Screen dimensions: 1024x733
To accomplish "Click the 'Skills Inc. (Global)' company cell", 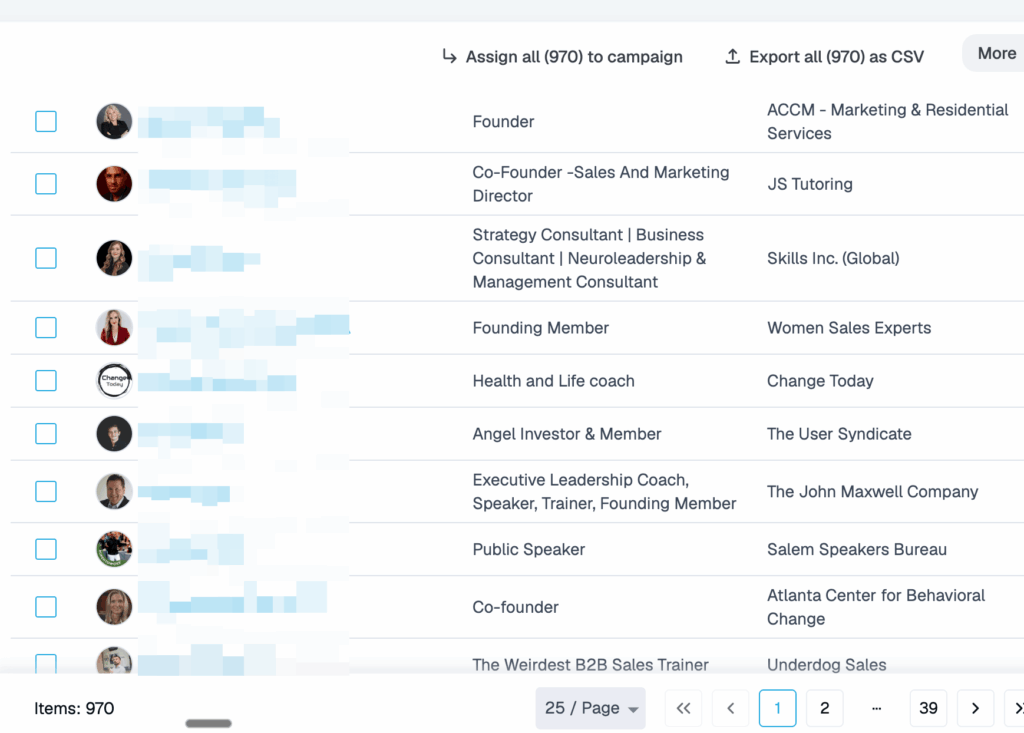I will coord(833,258).
